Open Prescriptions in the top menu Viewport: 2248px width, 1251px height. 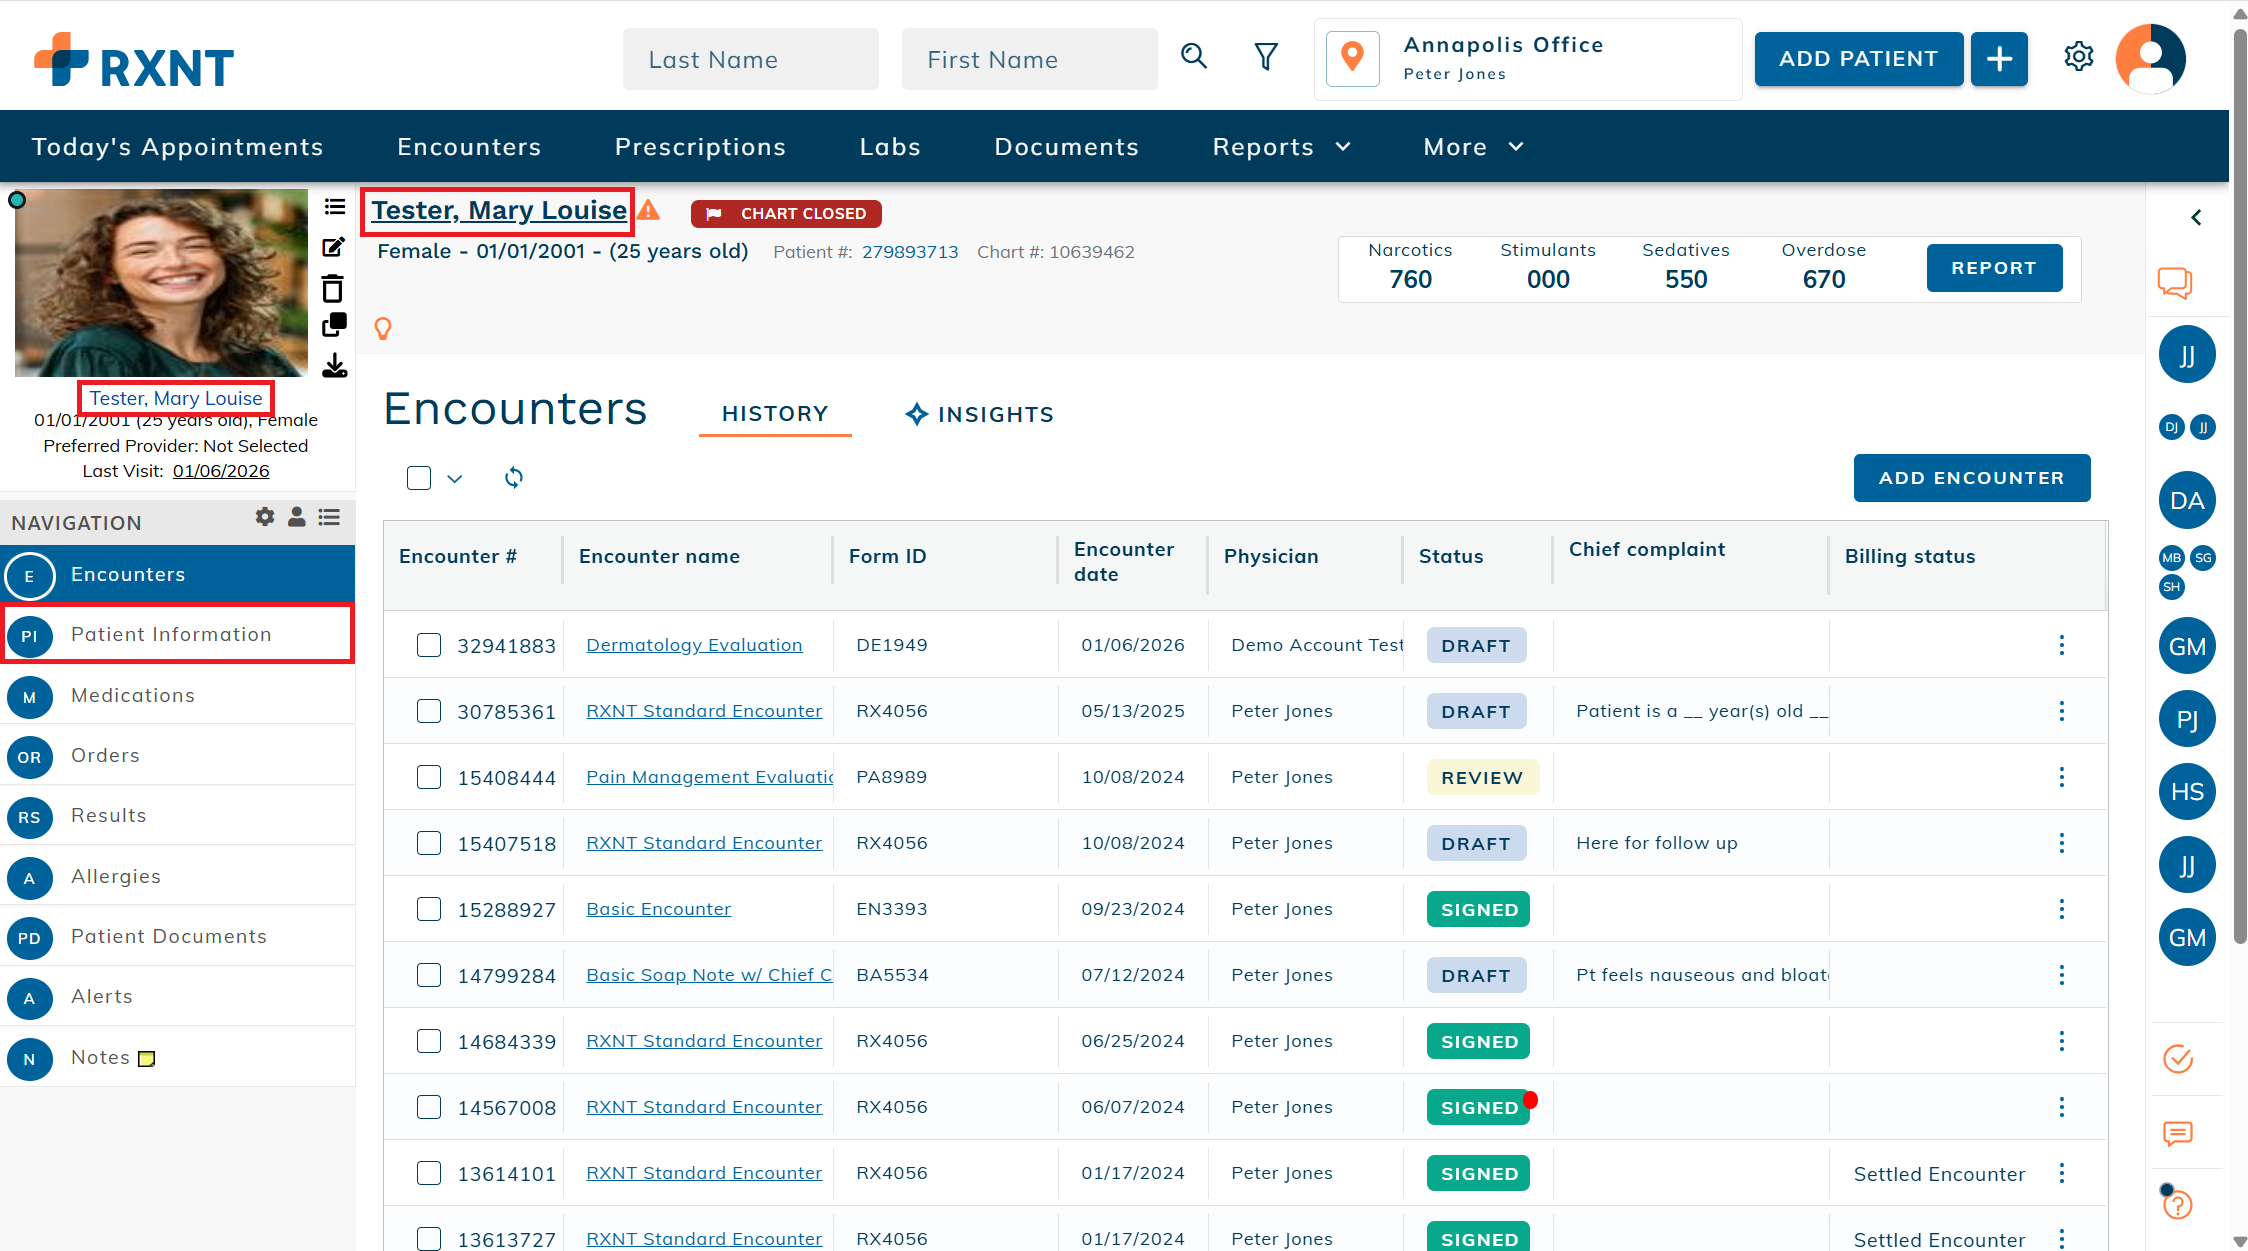pyautogui.click(x=700, y=147)
